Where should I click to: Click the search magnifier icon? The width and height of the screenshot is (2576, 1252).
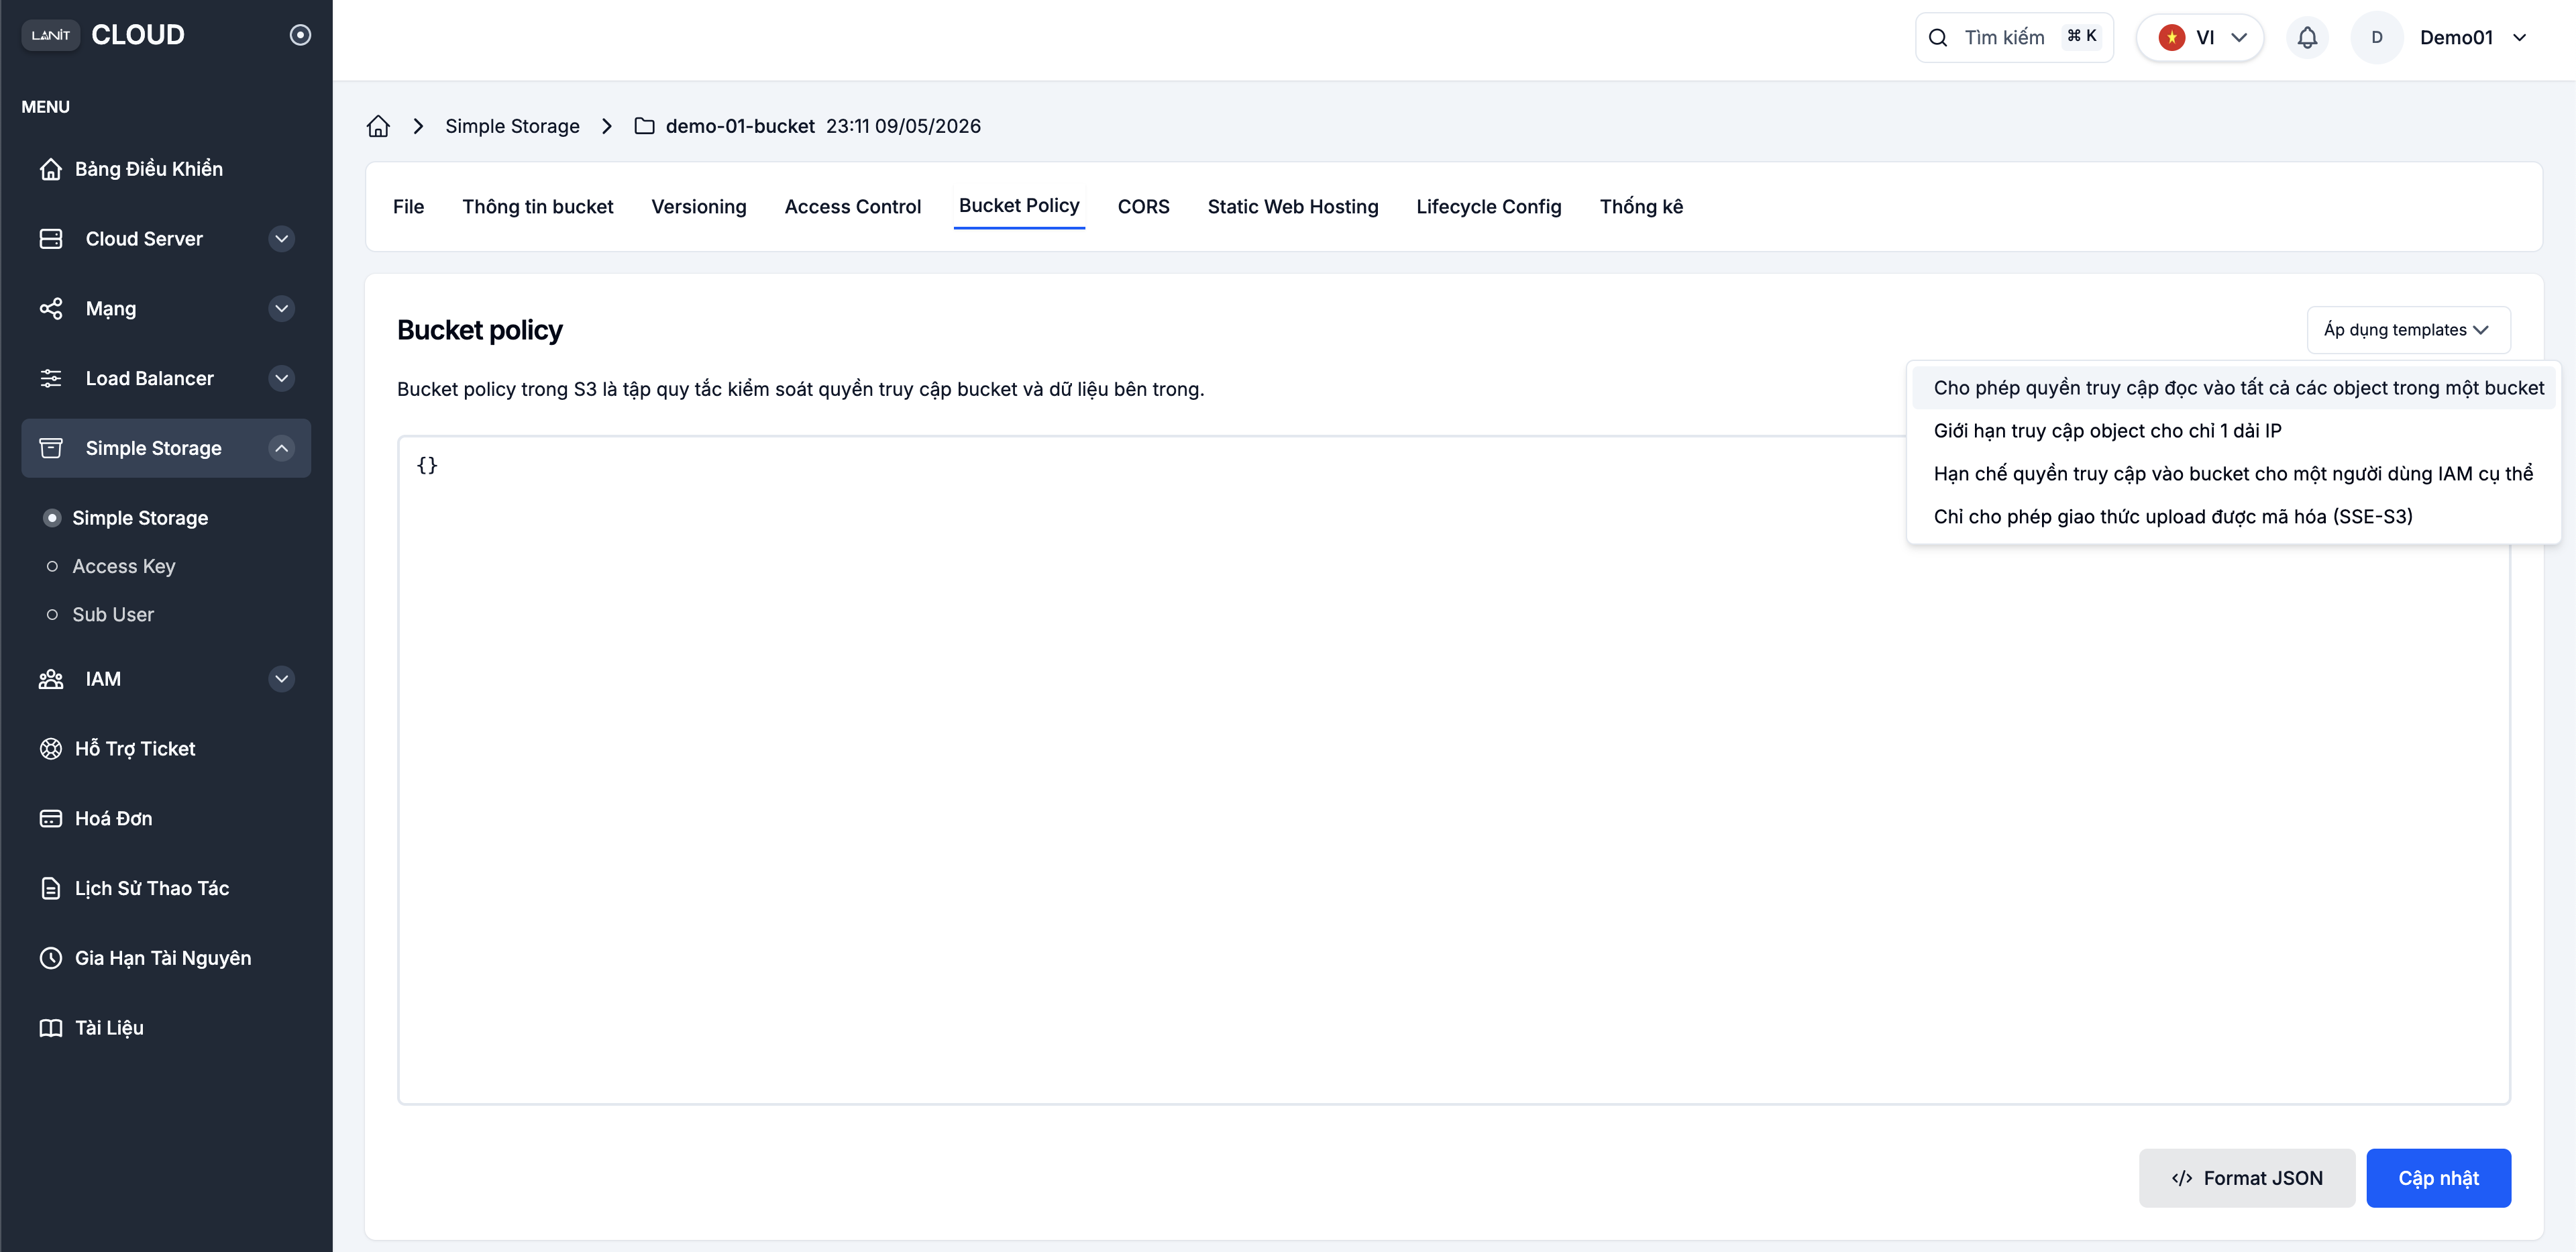1938,38
